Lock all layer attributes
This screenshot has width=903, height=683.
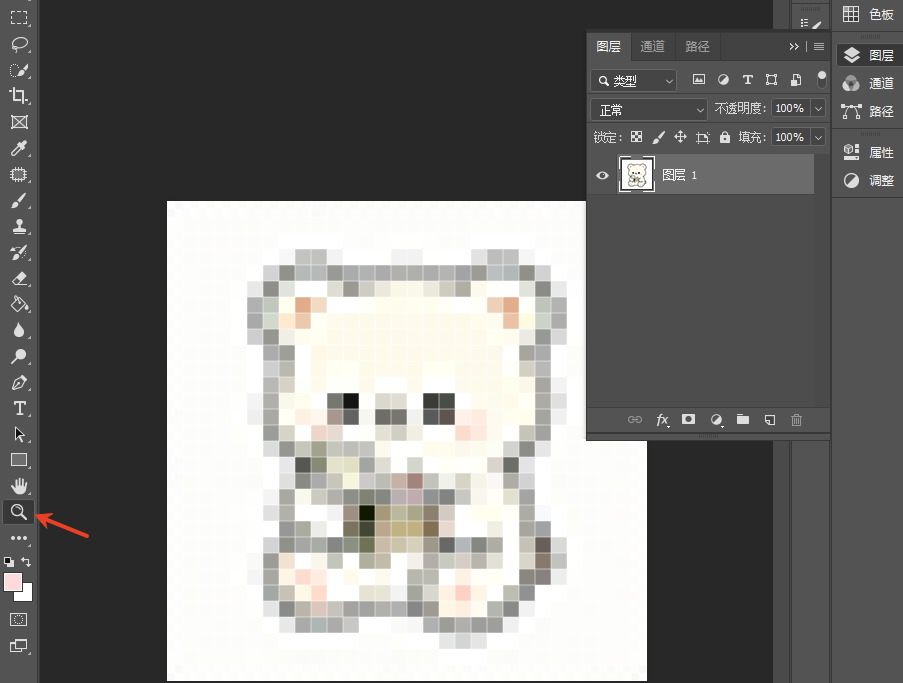tap(725, 137)
